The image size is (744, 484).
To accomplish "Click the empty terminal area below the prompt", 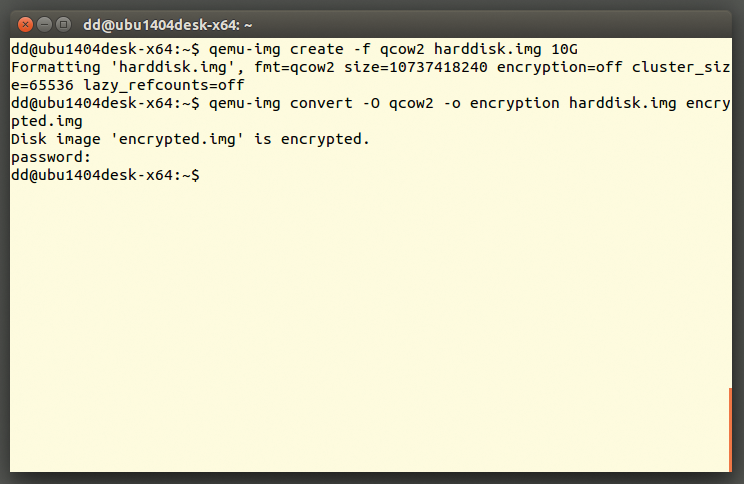I will 370,327.
